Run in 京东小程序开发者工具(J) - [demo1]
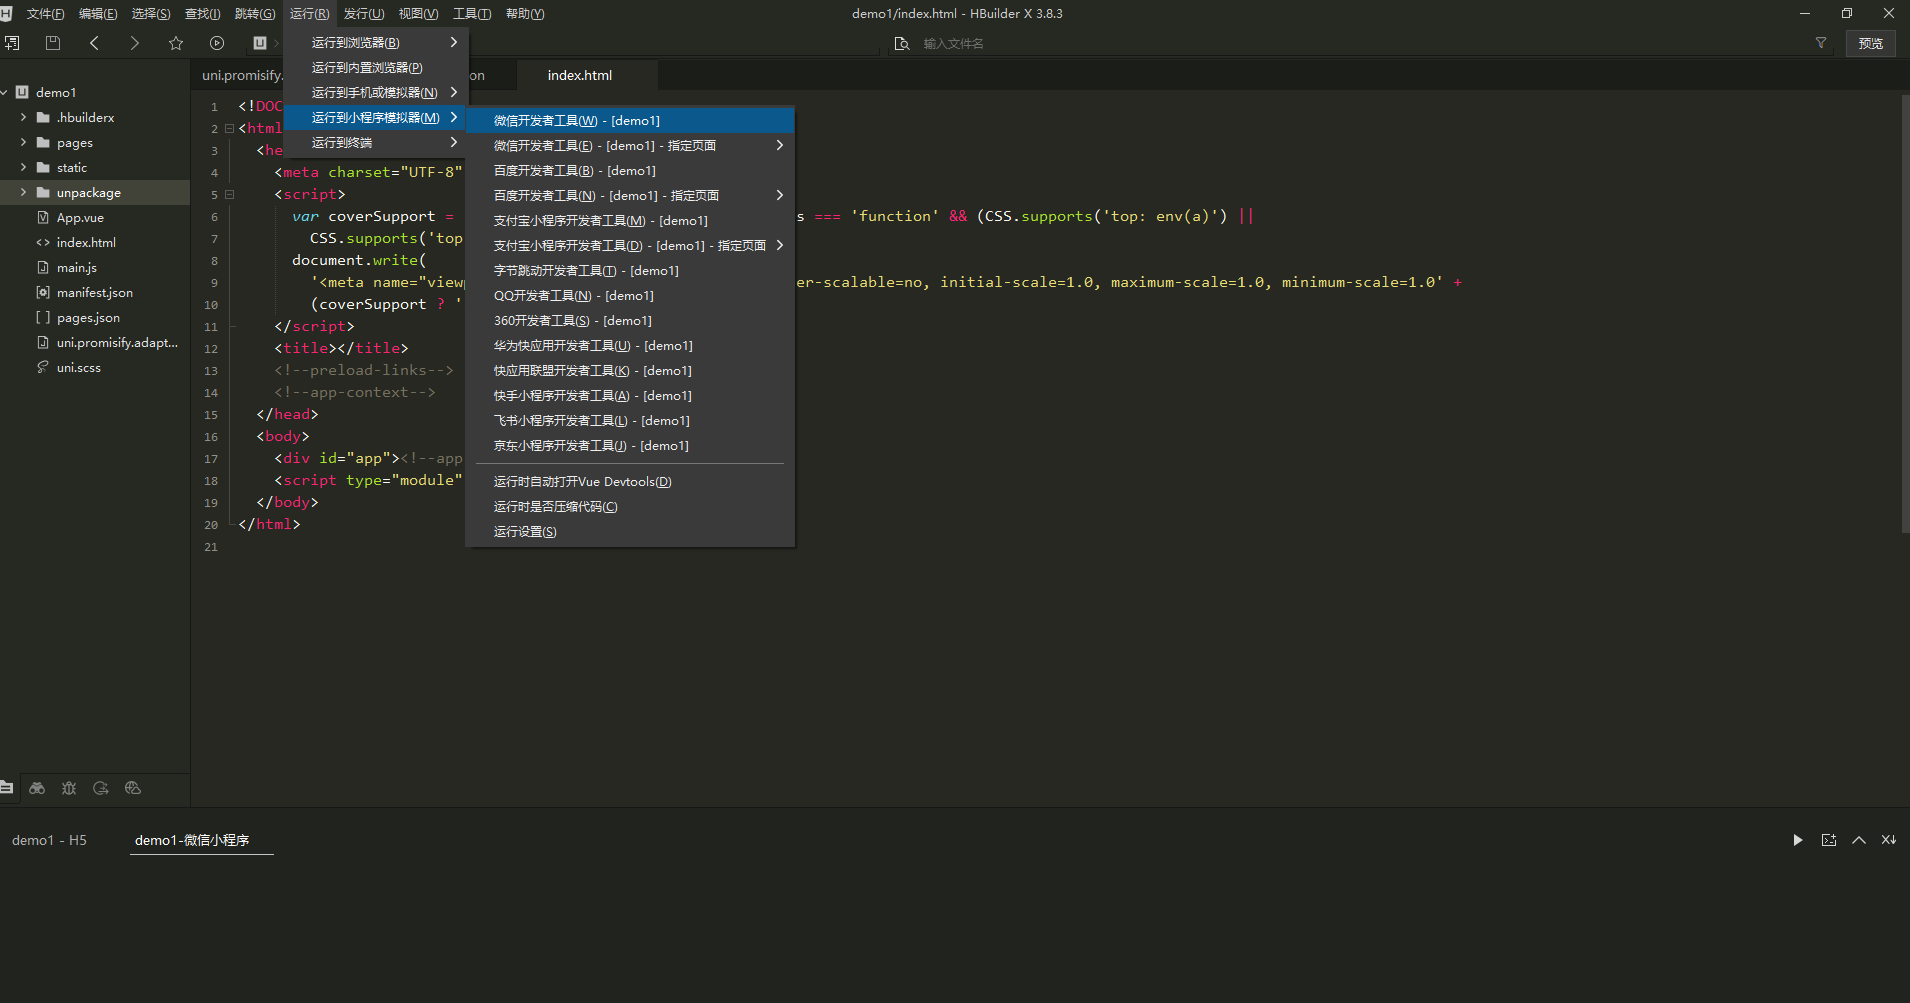Screen dimensions: 1910x1003 click(630, 445)
